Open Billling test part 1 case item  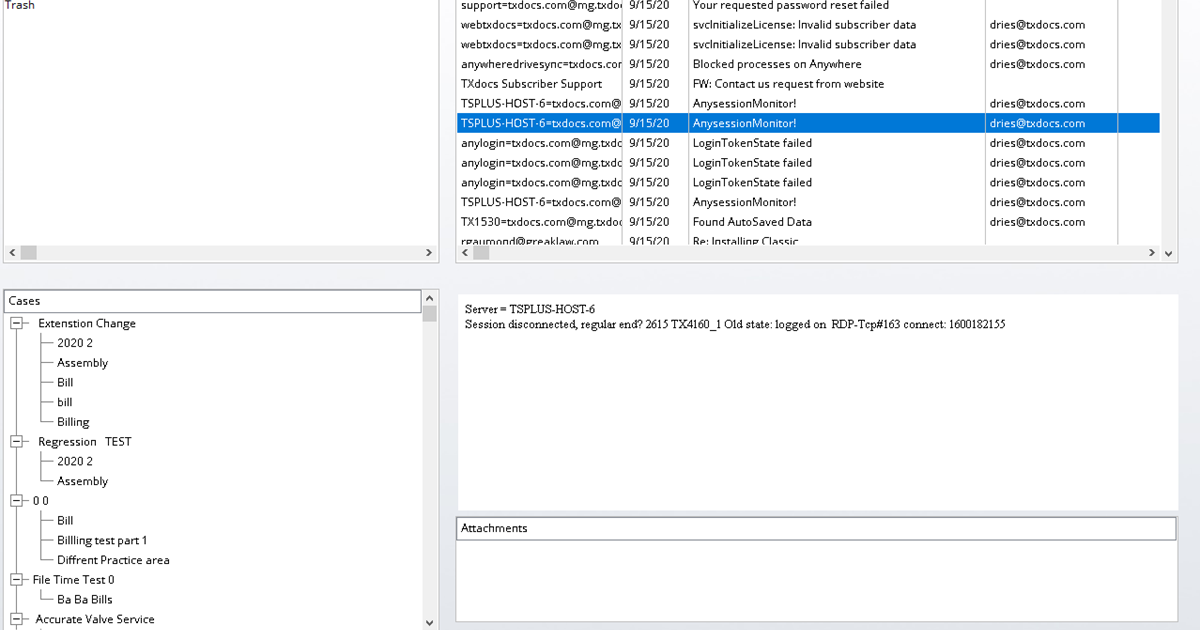[102, 541]
